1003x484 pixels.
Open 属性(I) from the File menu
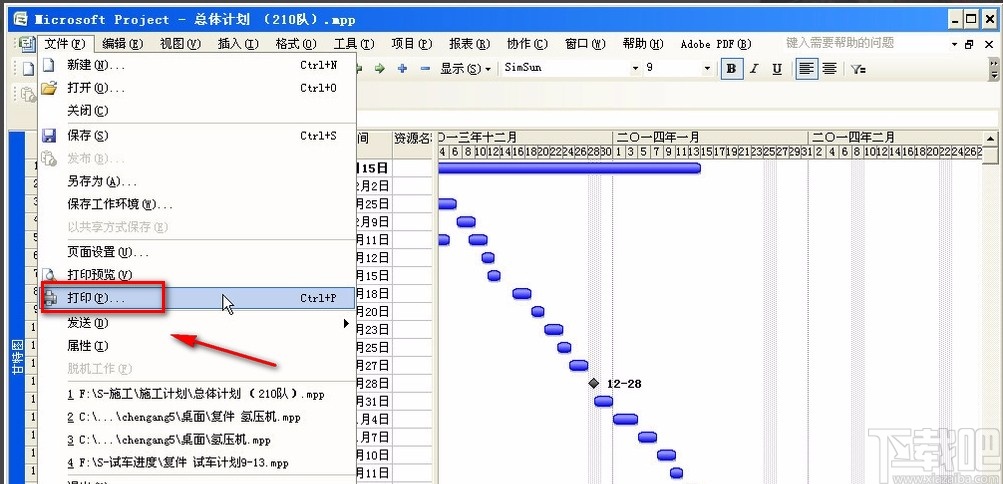click(197, 346)
